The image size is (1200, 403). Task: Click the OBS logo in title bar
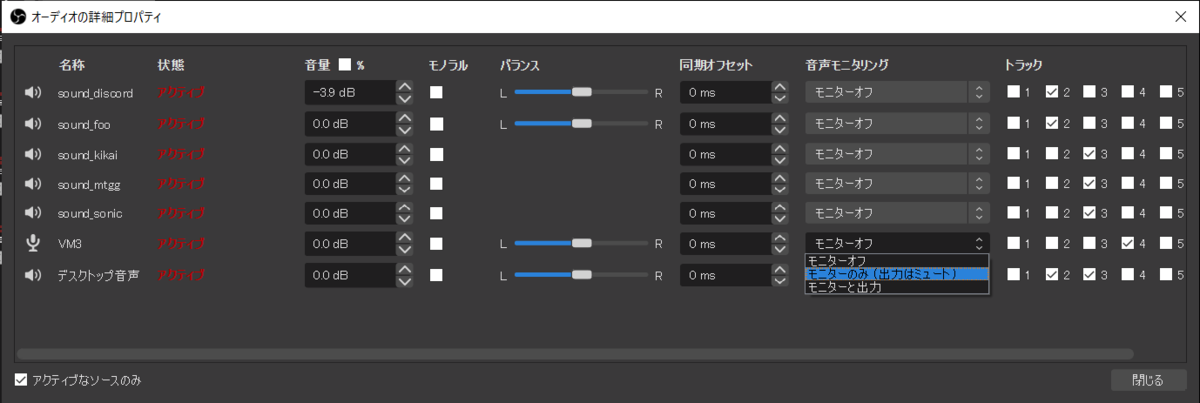coord(14,17)
